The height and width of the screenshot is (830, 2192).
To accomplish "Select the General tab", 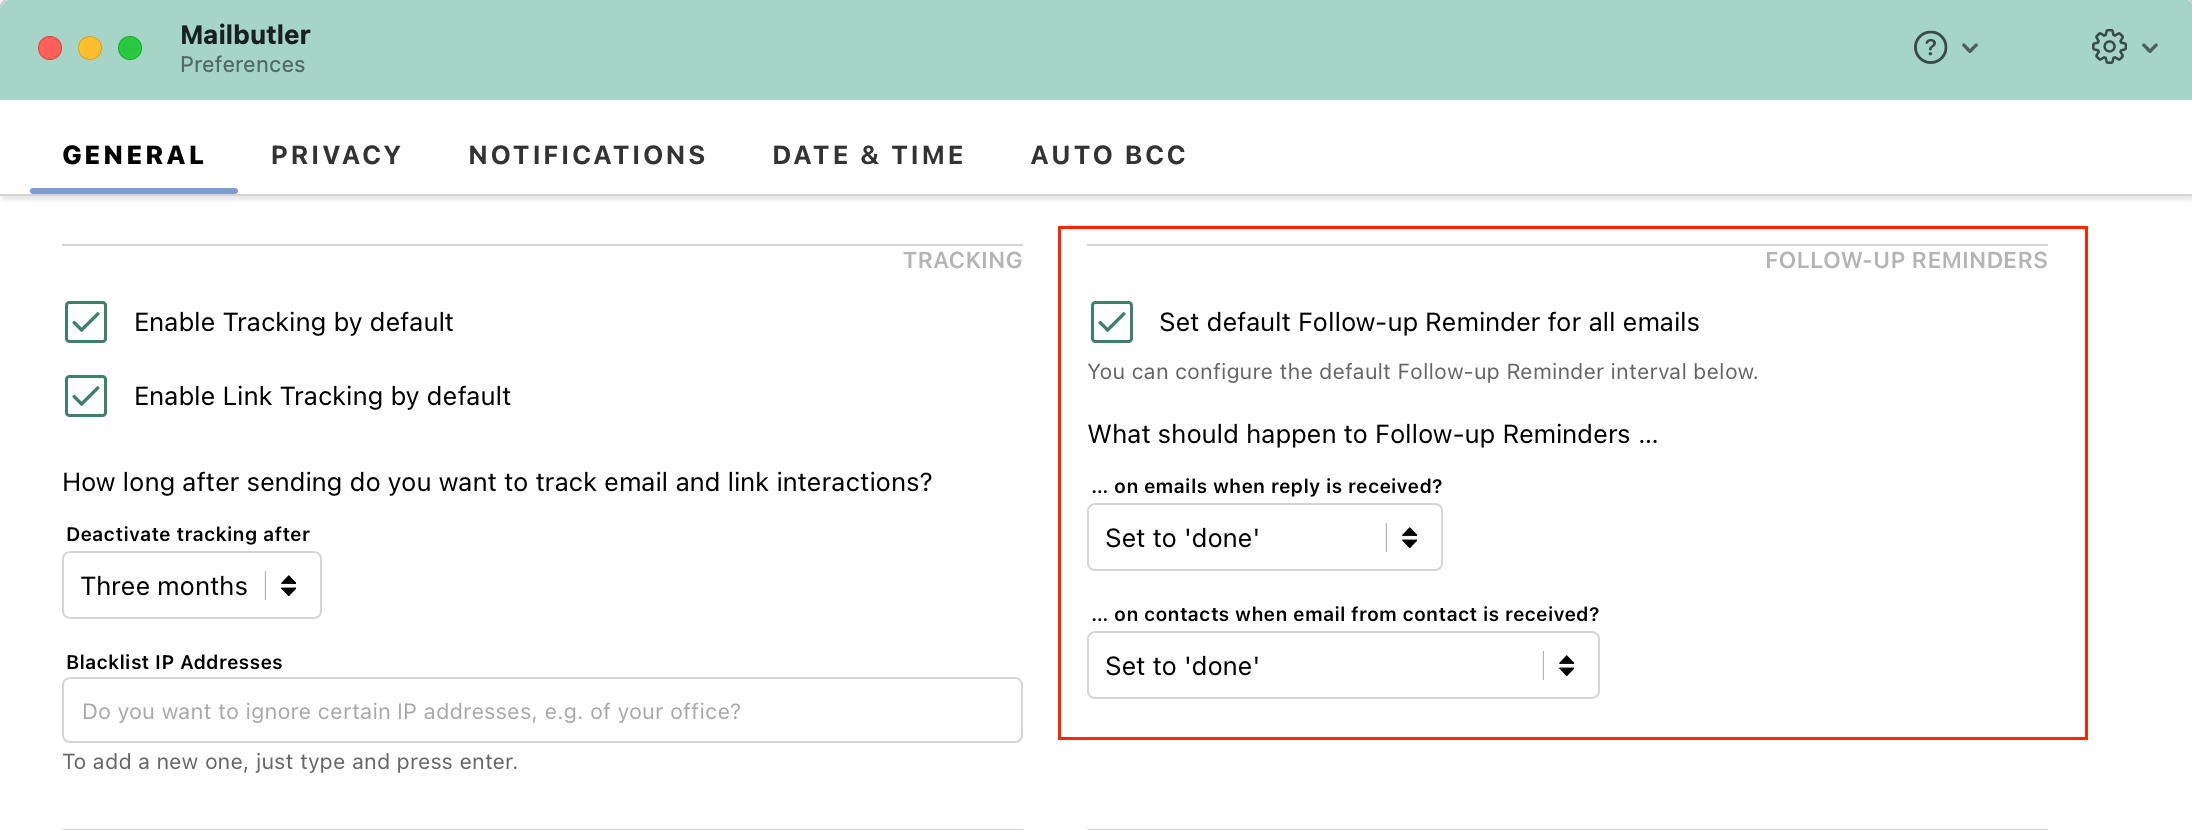I will coord(134,155).
